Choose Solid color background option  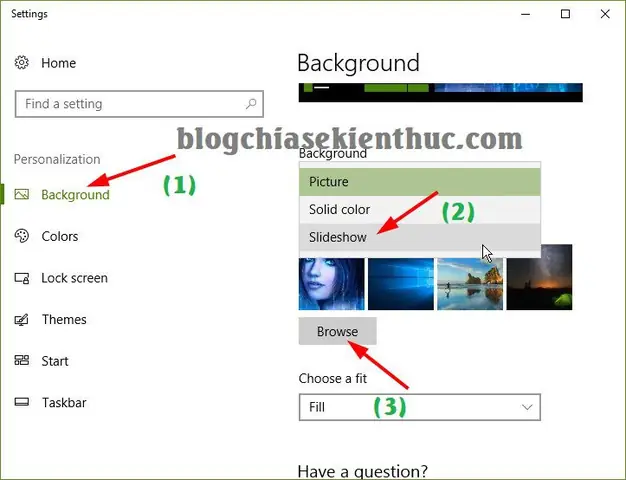pyautogui.click(x=420, y=210)
